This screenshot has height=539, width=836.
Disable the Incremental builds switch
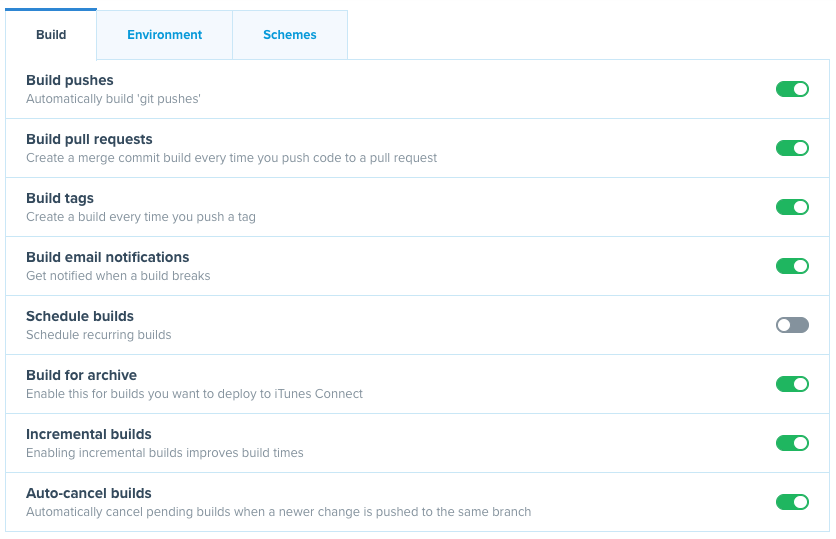[792, 443]
